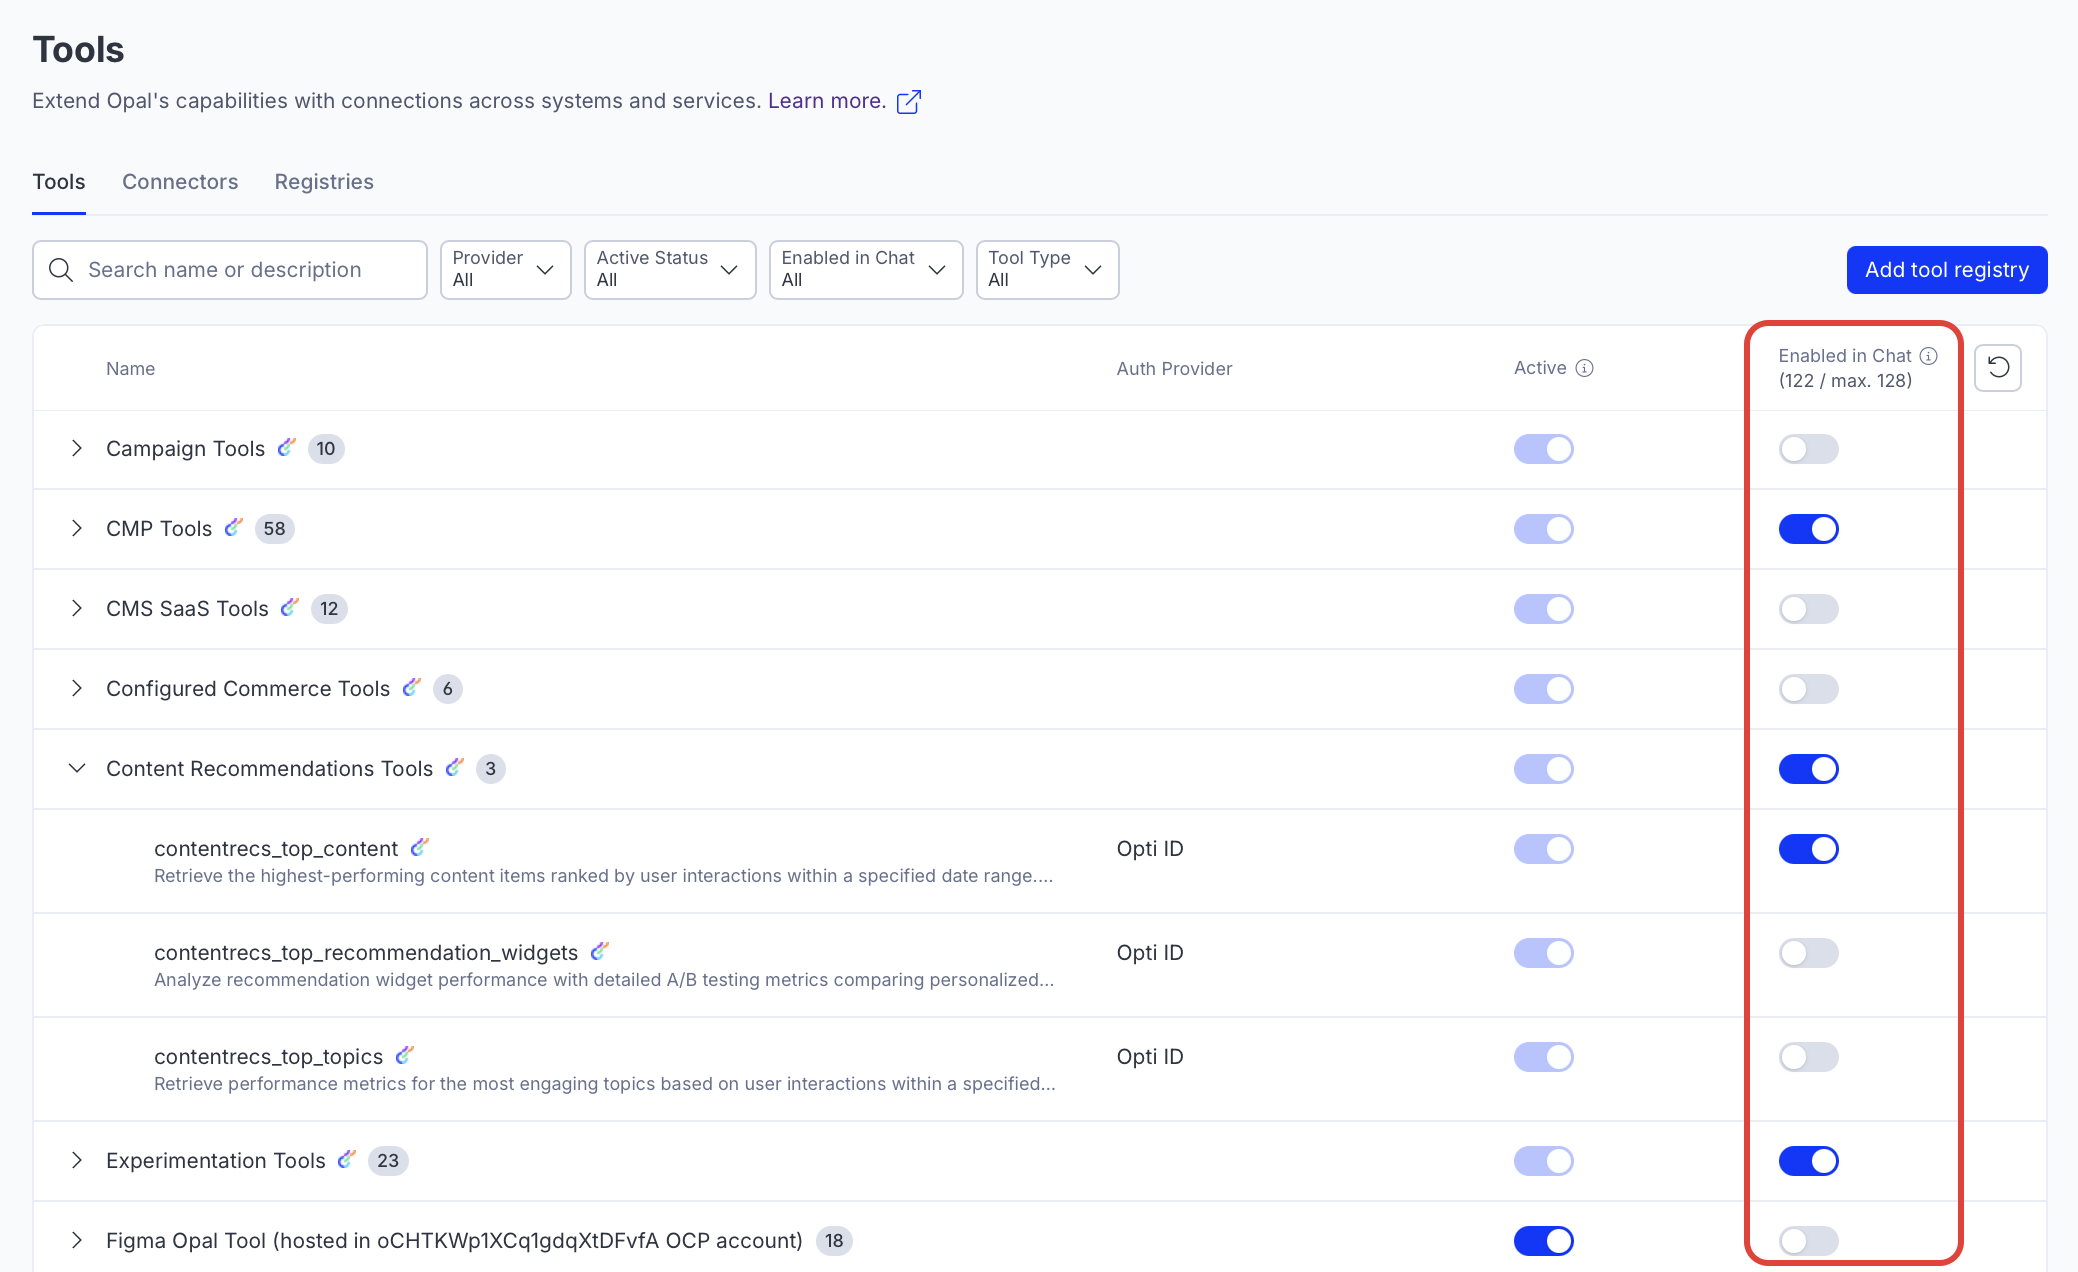Click the info icon next to Enabled in Chat

pos(1928,356)
